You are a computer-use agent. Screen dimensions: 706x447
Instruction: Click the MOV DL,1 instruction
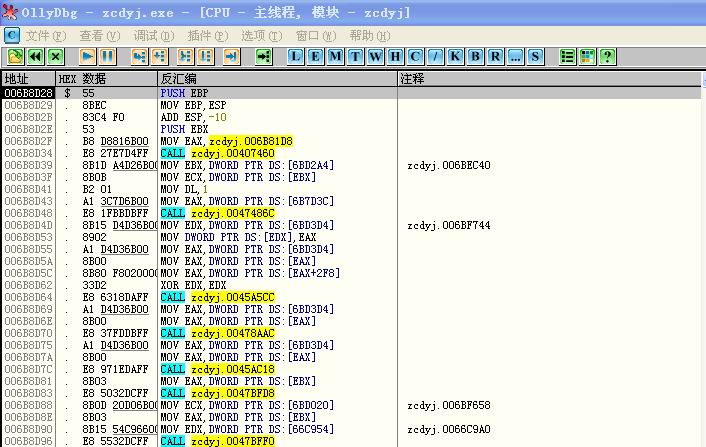point(184,190)
